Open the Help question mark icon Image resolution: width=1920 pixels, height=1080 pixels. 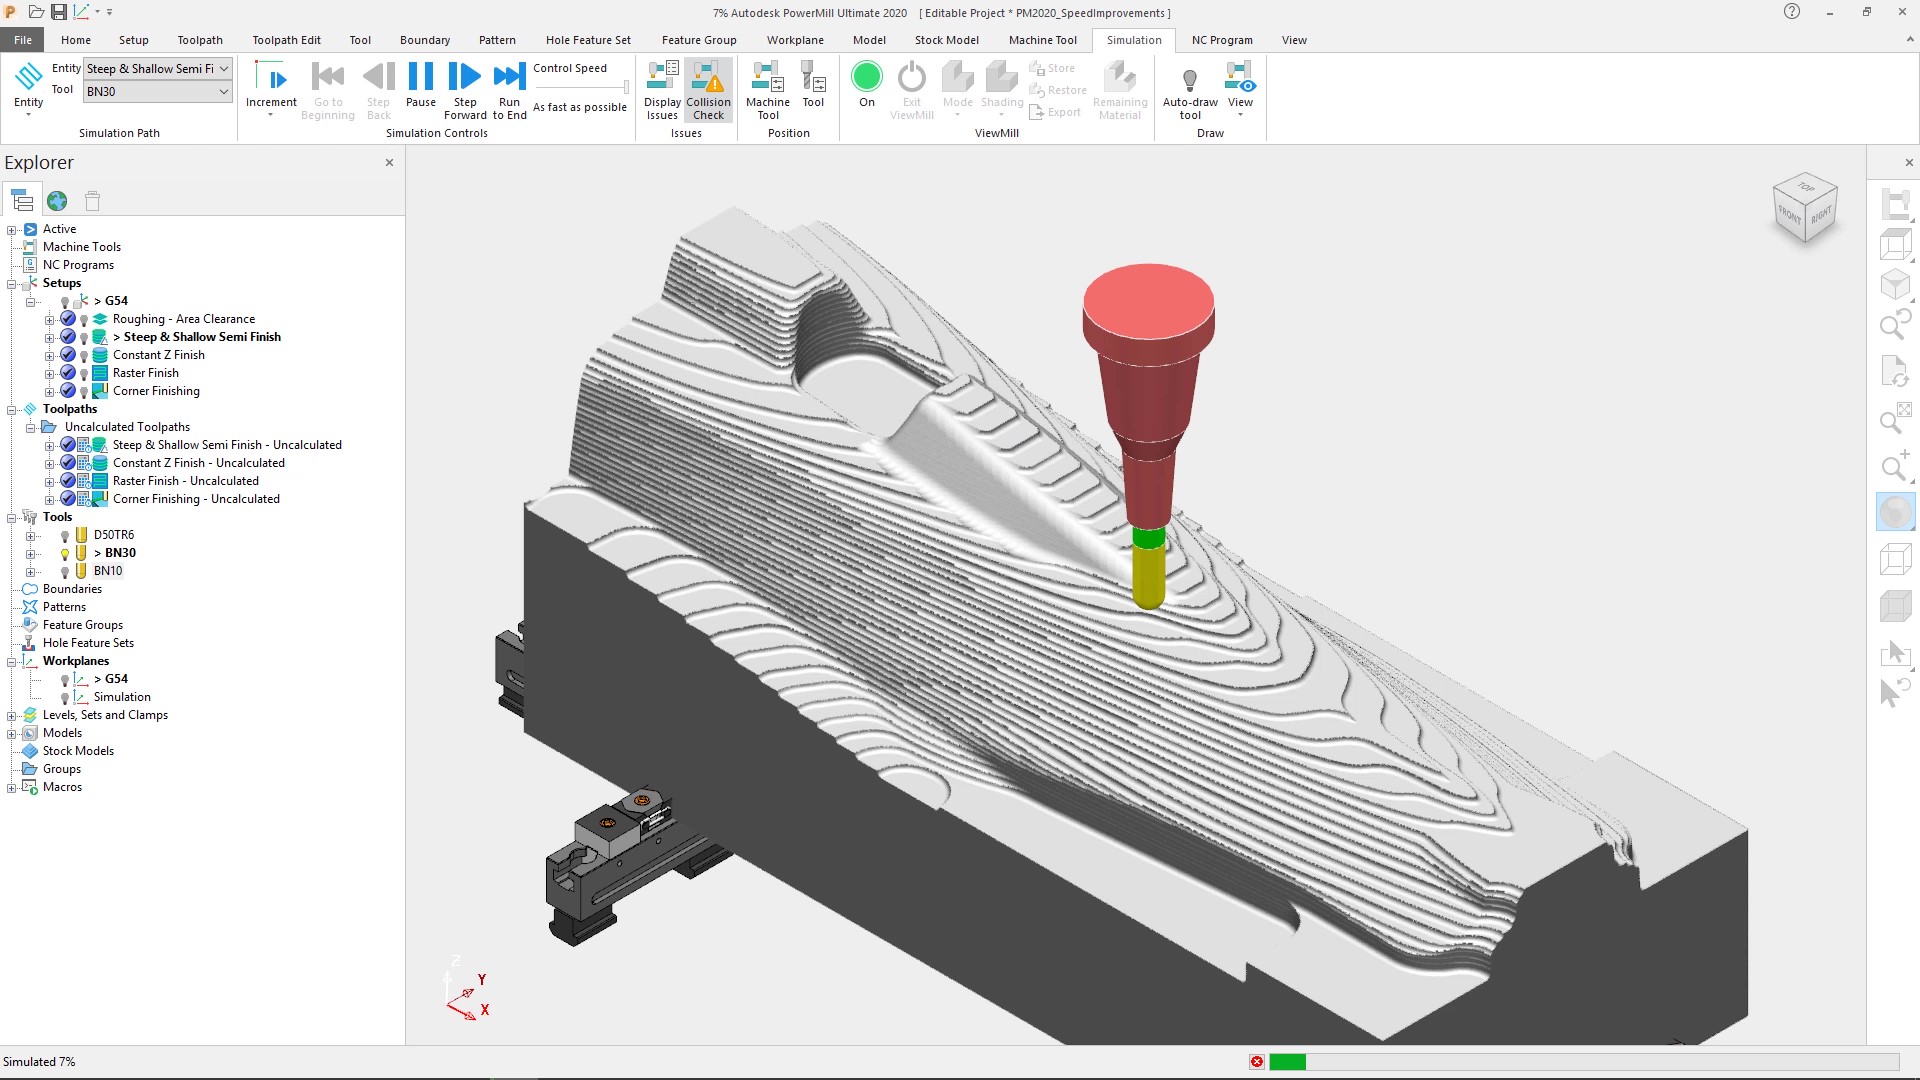point(1792,12)
